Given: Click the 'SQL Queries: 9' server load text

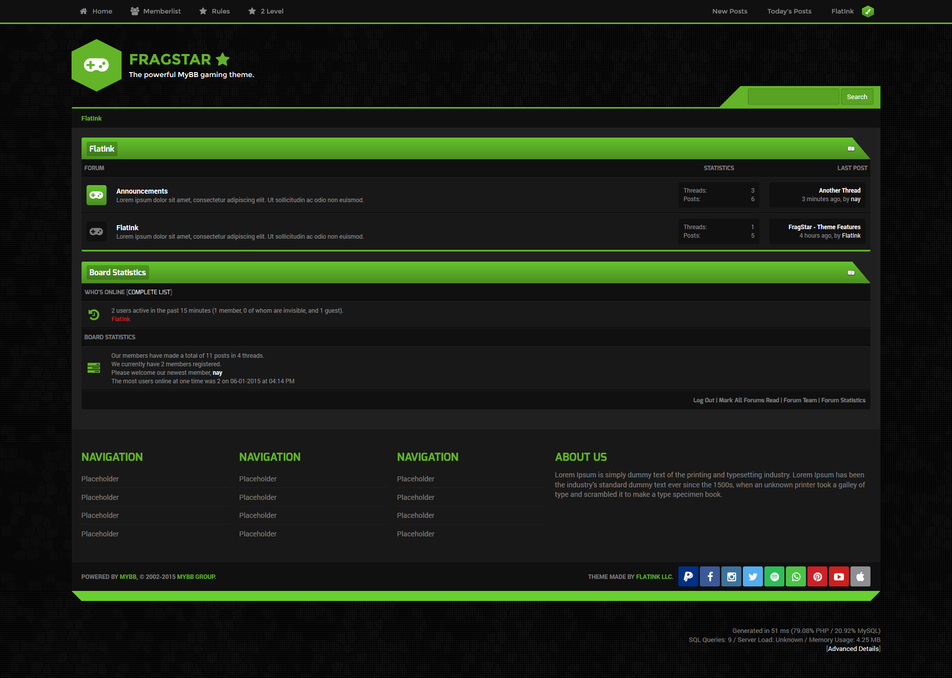Looking at the screenshot, I should coord(784,640).
